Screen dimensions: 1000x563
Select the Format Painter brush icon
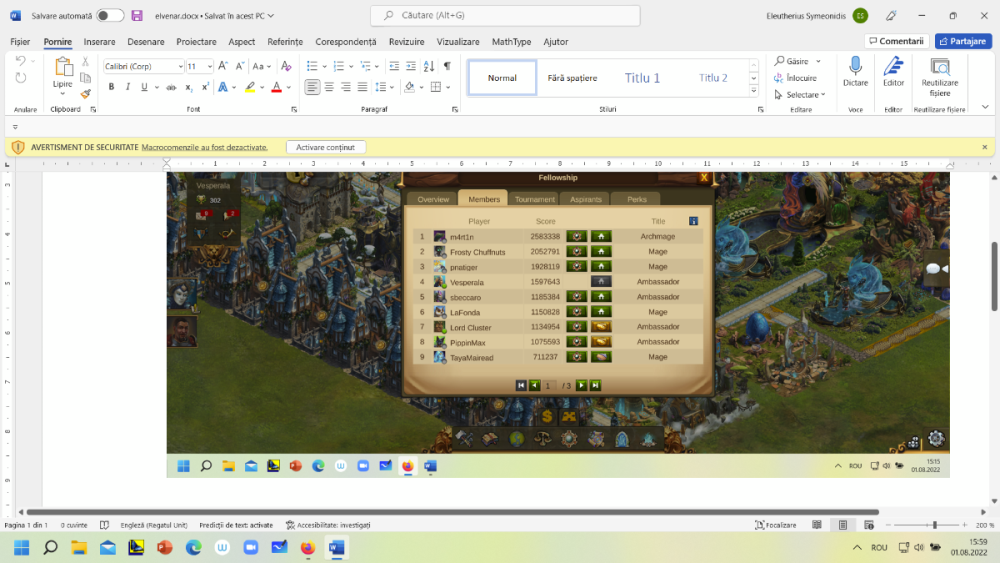pyautogui.click(x=85, y=94)
